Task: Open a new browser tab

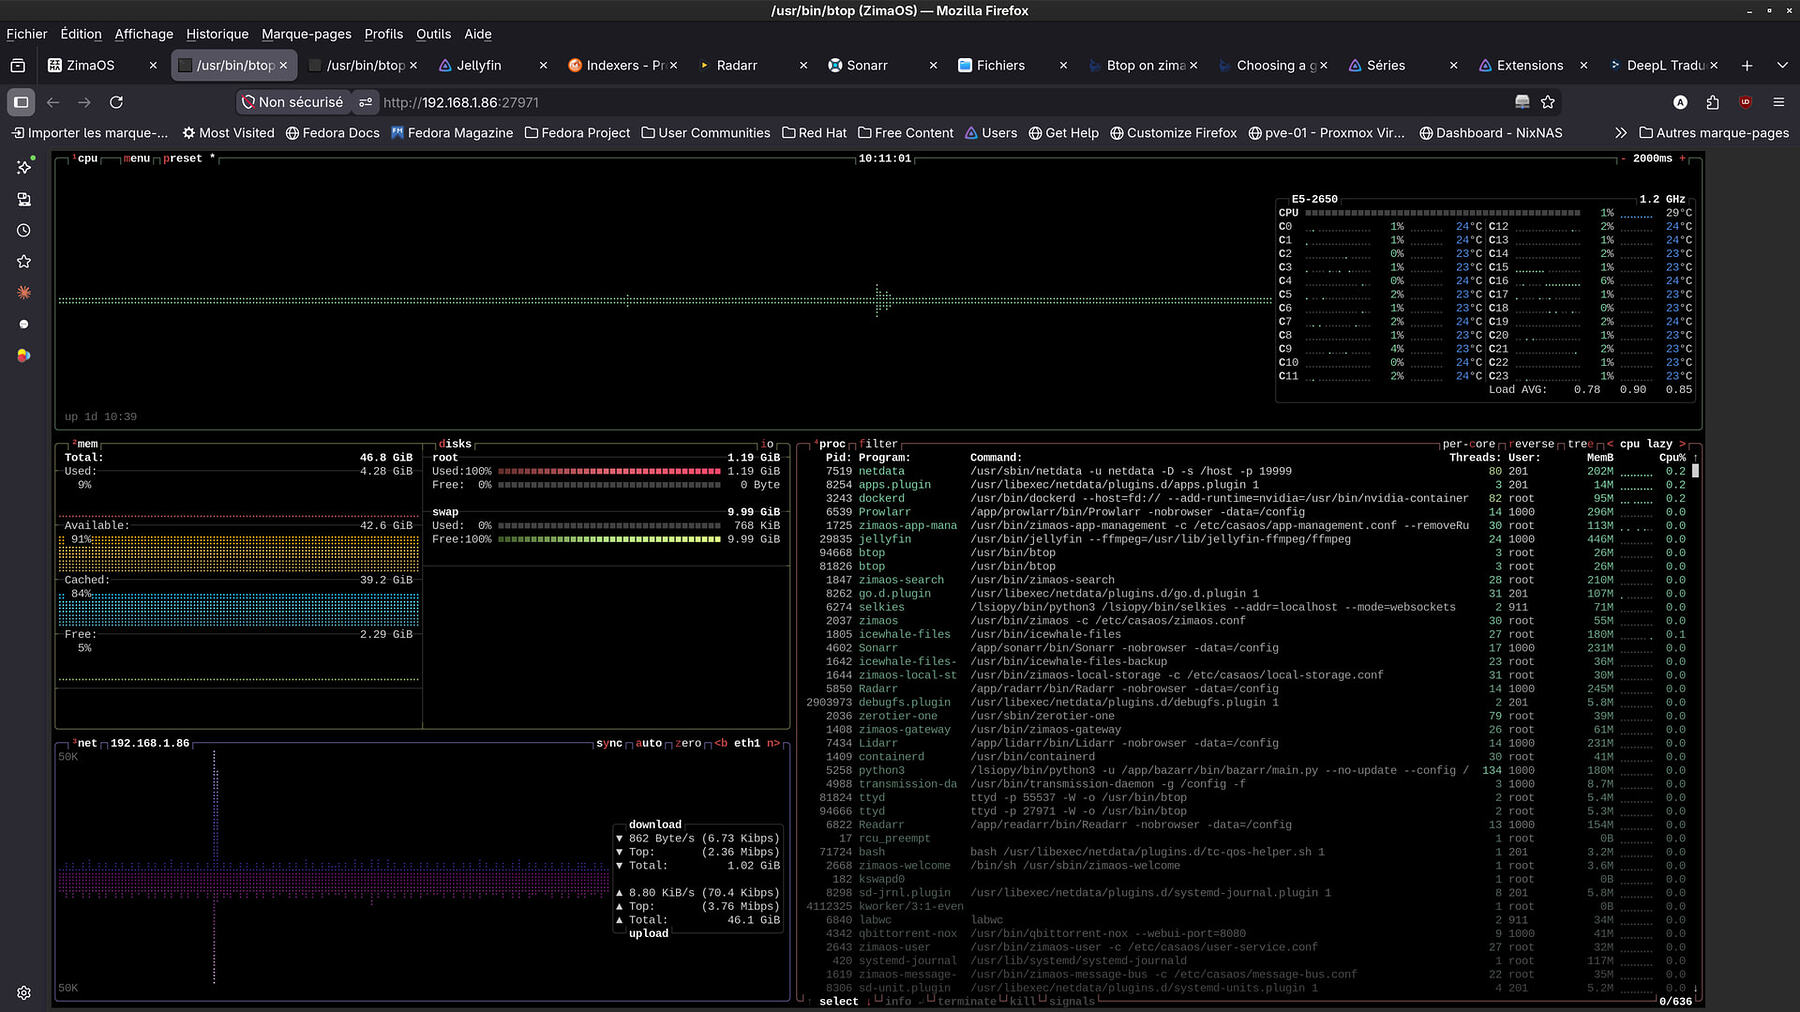Action: pos(1747,65)
